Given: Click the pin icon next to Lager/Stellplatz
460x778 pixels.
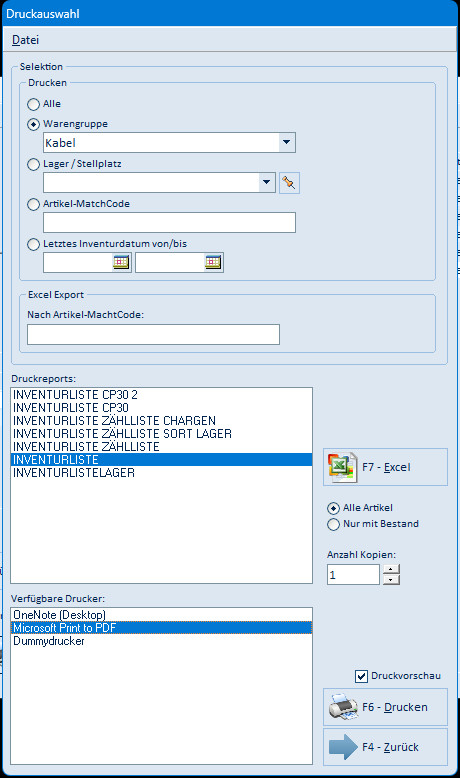Looking at the screenshot, I should [x=289, y=183].
